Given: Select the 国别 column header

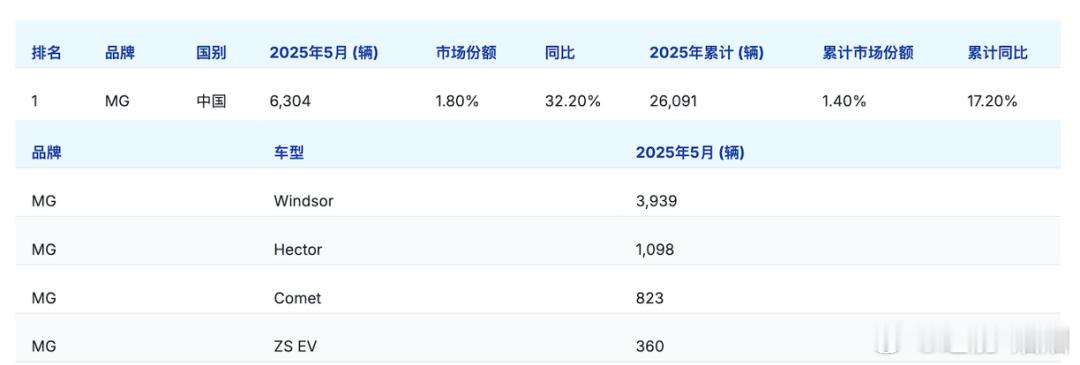Looking at the screenshot, I should (211, 53).
